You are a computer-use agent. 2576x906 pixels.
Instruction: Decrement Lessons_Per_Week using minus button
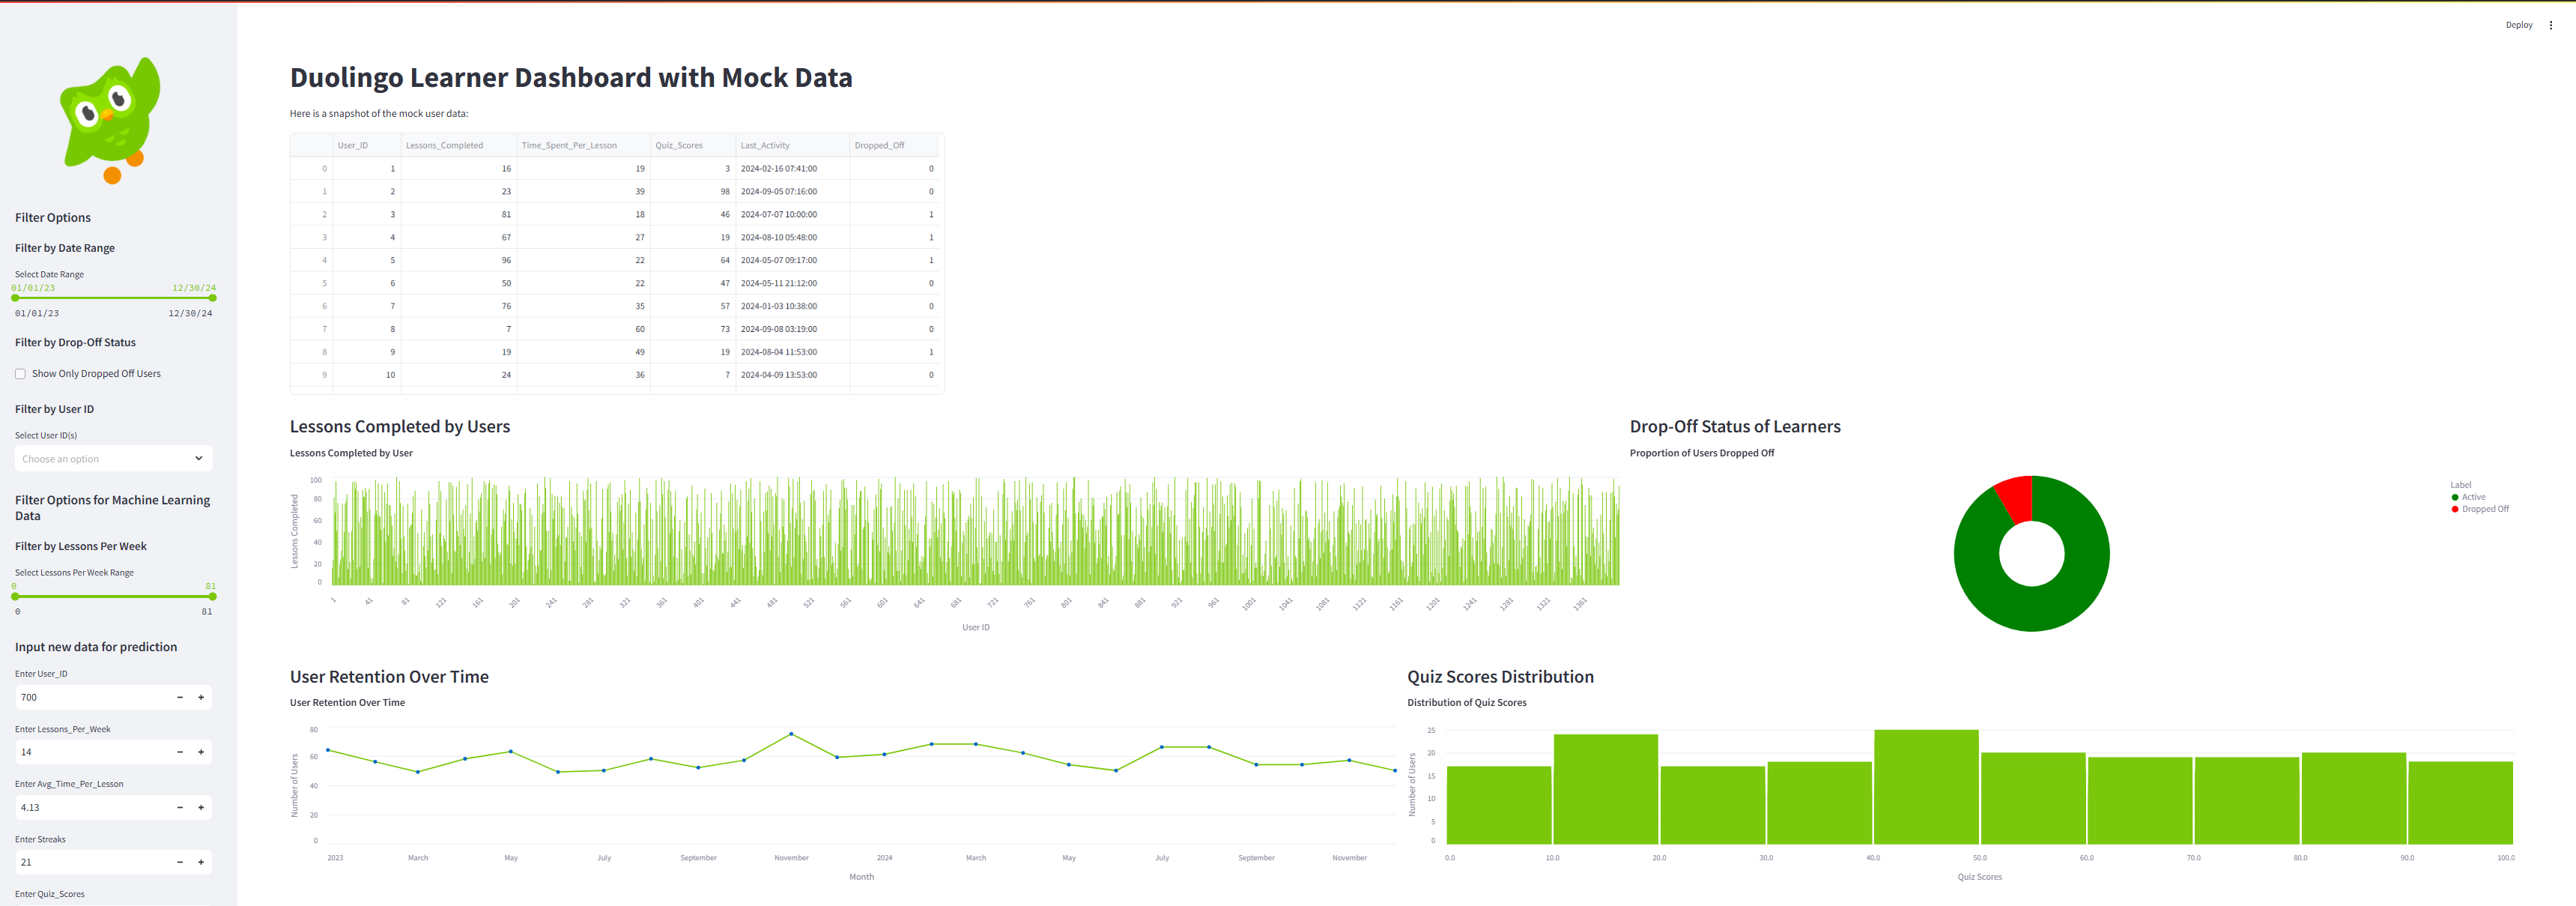pos(180,752)
